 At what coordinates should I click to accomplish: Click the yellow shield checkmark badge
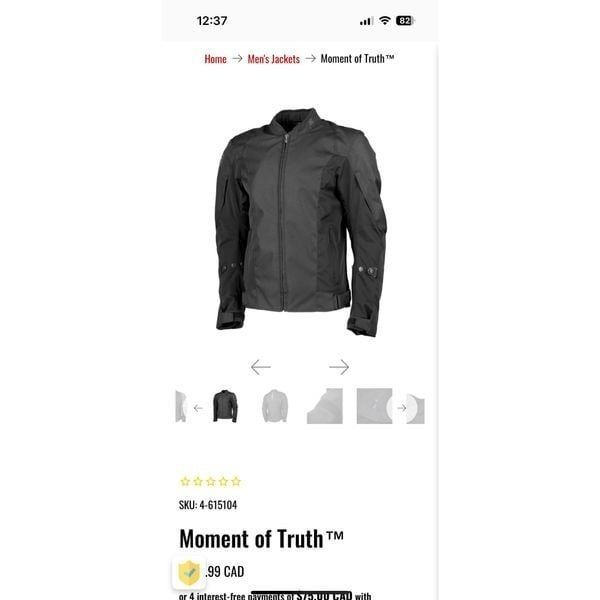(x=189, y=573)
